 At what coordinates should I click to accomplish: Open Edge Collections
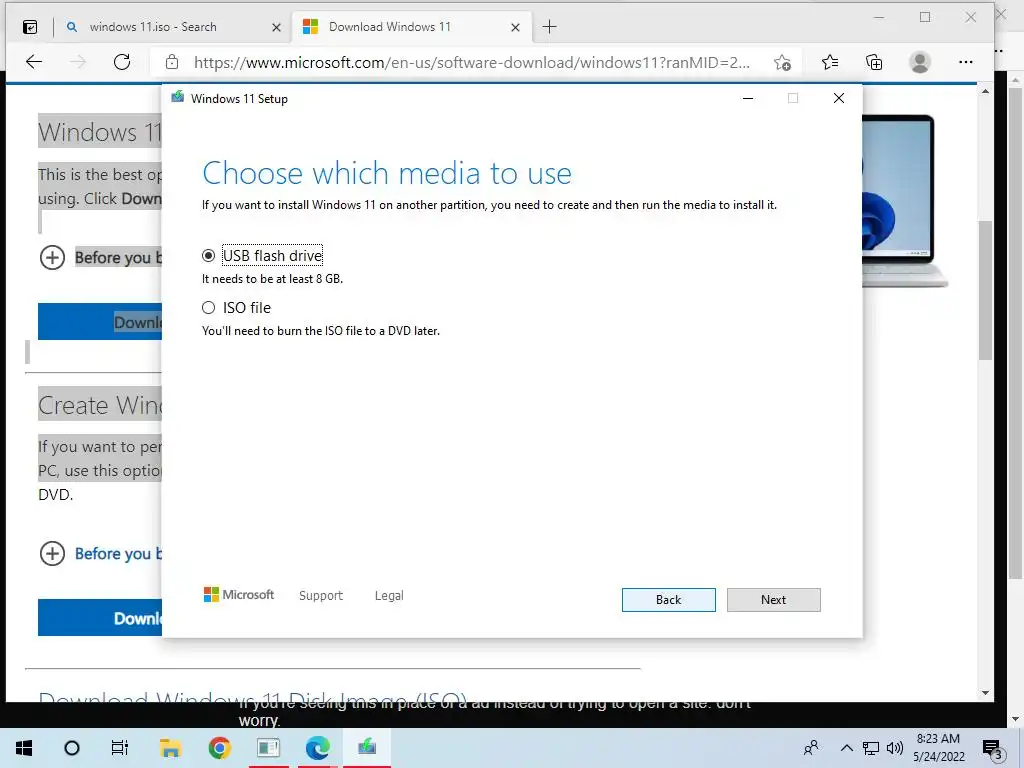874,63
